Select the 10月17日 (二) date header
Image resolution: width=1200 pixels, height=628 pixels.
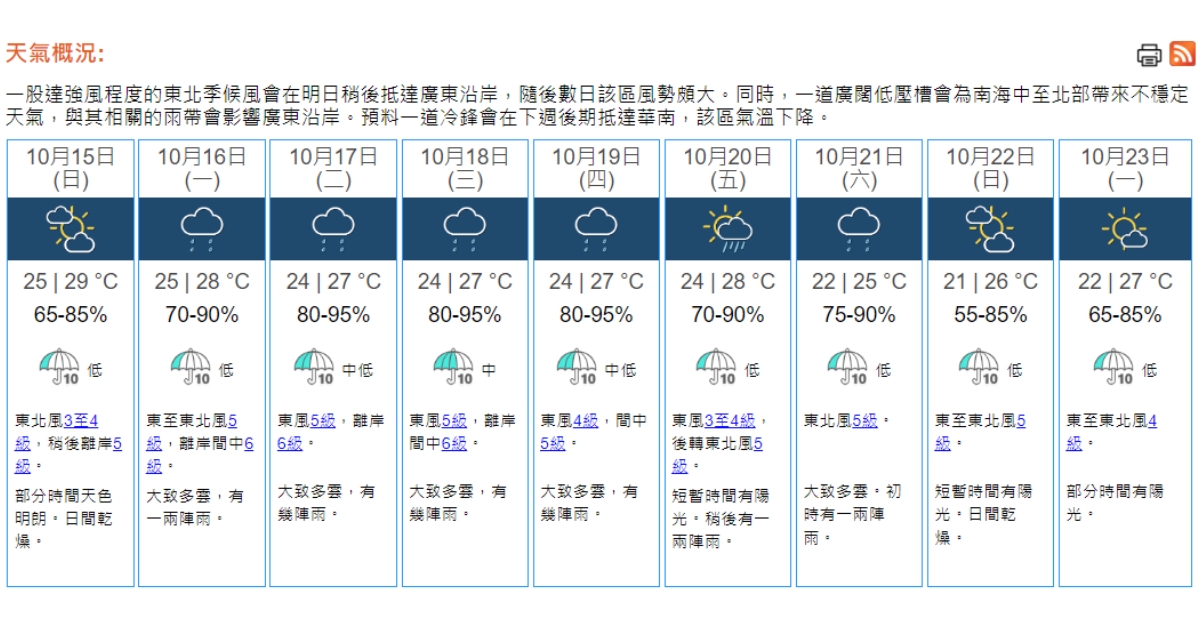tap(333, 168)
